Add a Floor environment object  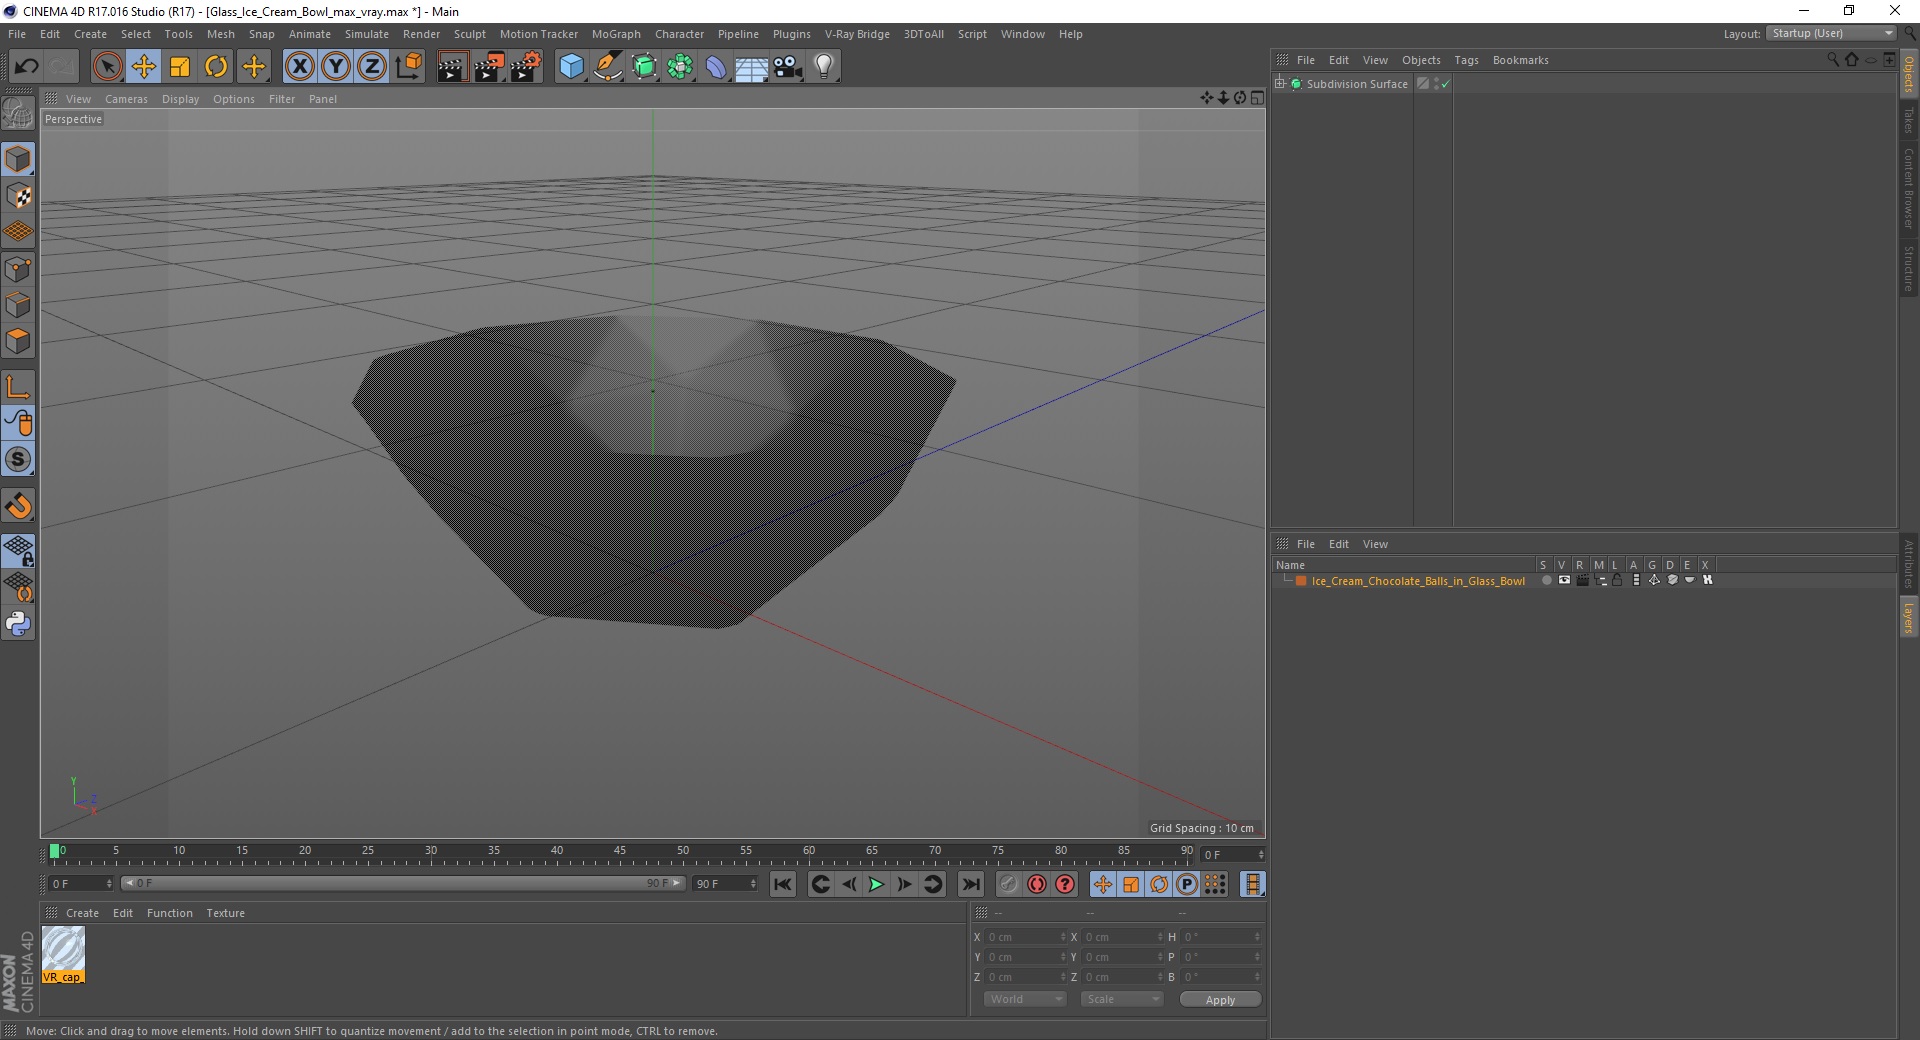point(752,67)
